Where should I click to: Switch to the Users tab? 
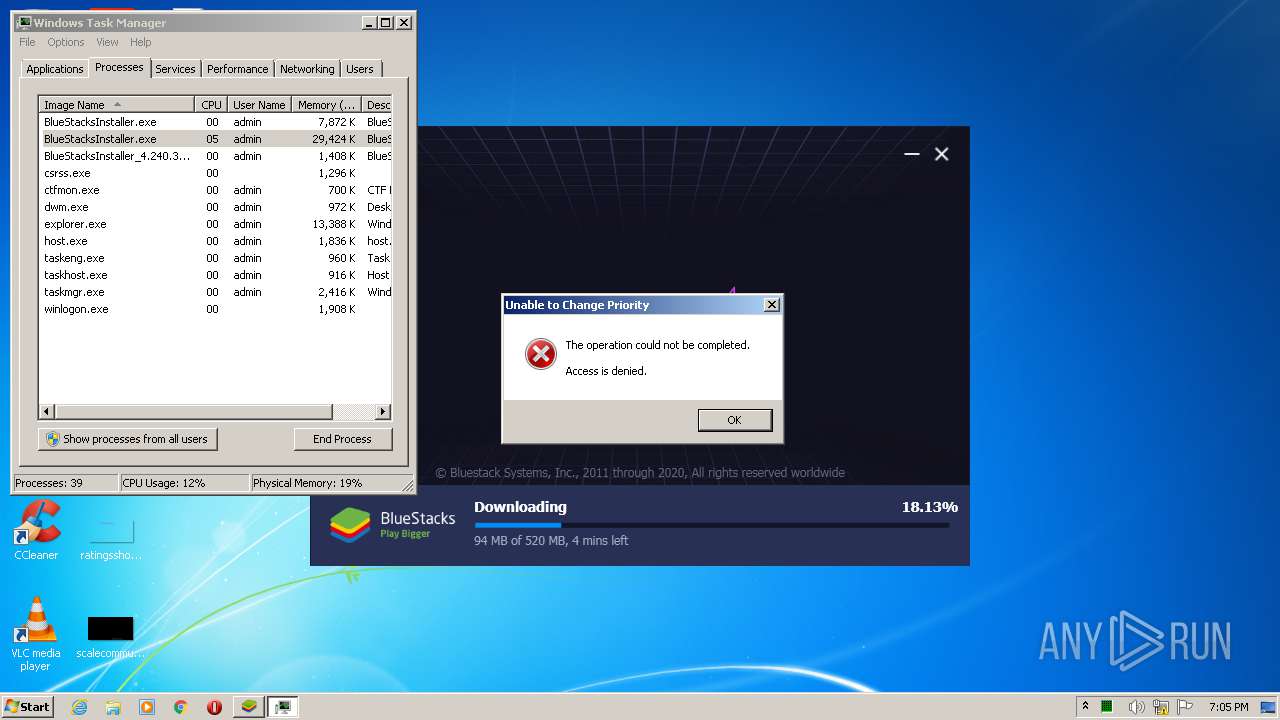pos(360,69)
